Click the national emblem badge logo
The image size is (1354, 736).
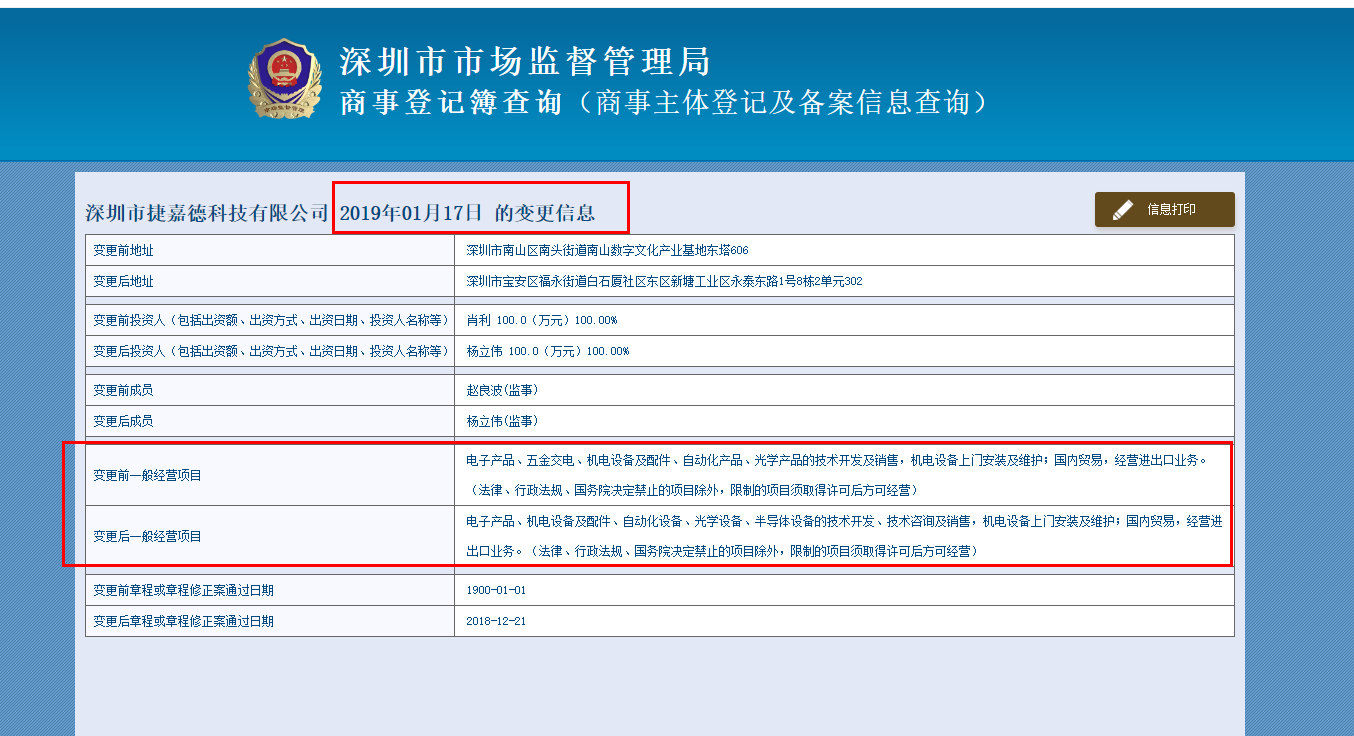tap(284, 78)
